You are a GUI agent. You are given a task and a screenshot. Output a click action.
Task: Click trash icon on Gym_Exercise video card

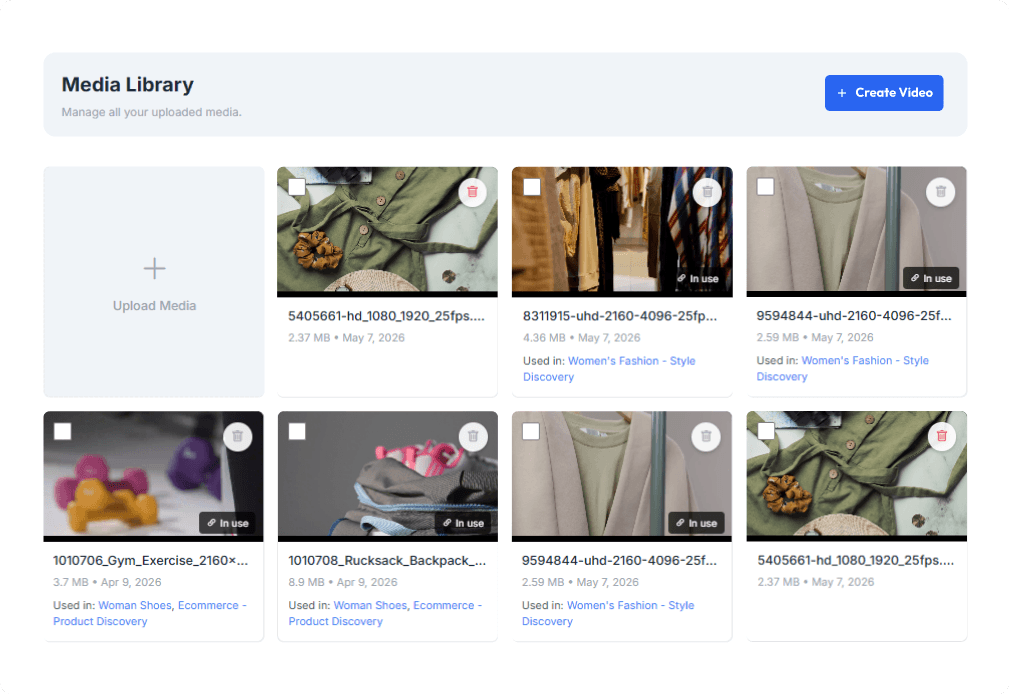click(x=238, y=437)
